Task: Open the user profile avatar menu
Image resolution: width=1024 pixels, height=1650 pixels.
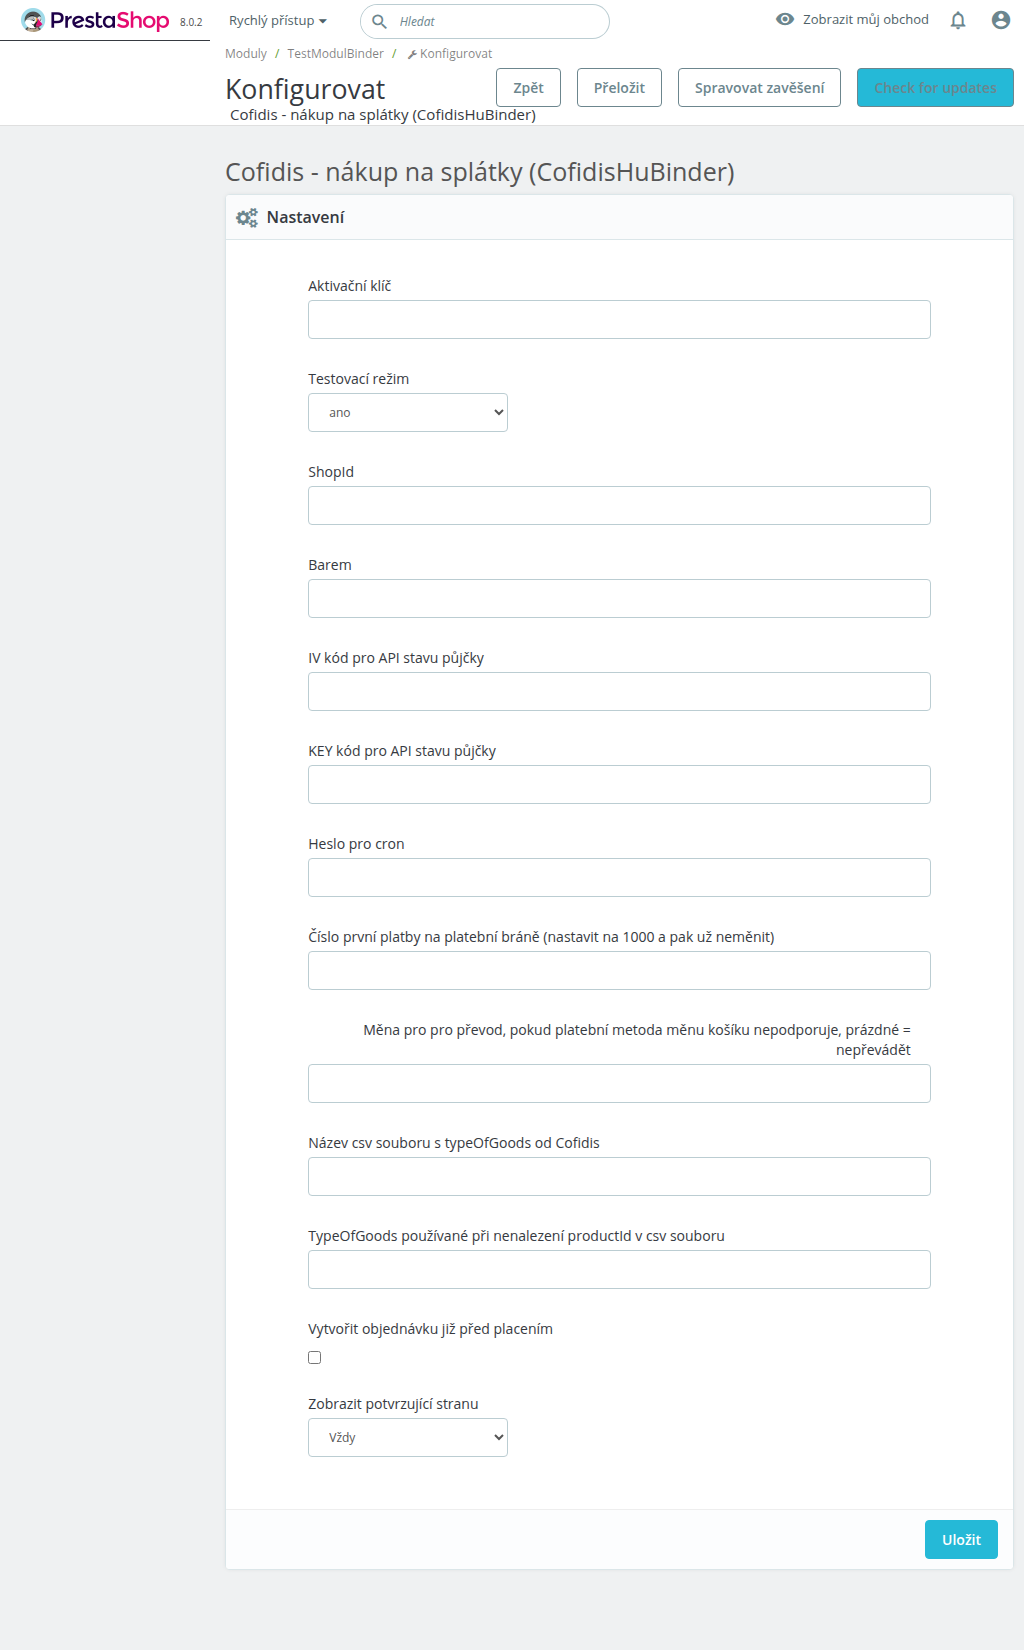Action: [1001, 20]
